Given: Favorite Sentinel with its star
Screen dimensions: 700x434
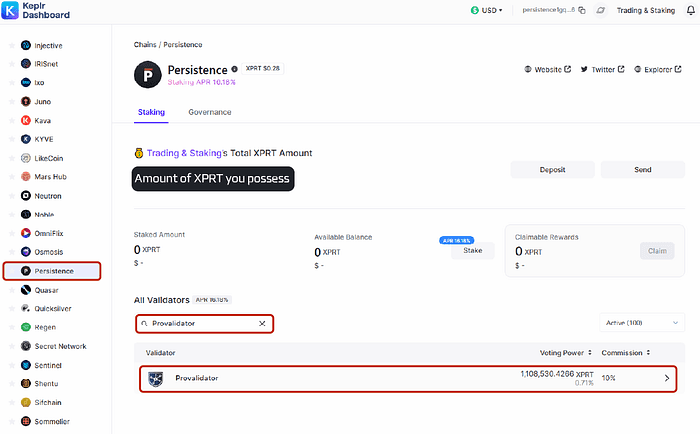Looking at the screenshot, I should [12, 365].
